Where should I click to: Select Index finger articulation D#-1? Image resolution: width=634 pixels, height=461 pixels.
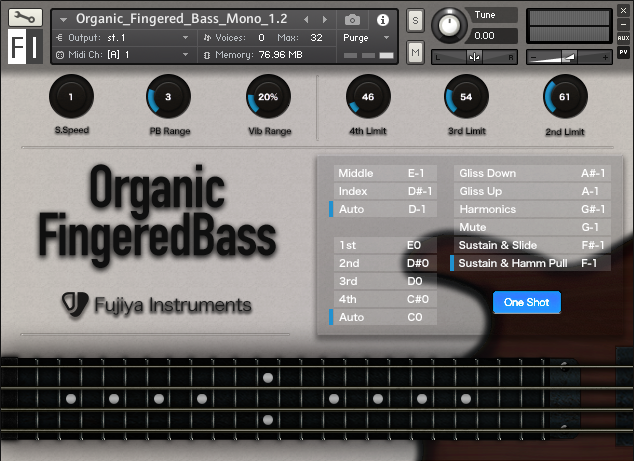385,191
